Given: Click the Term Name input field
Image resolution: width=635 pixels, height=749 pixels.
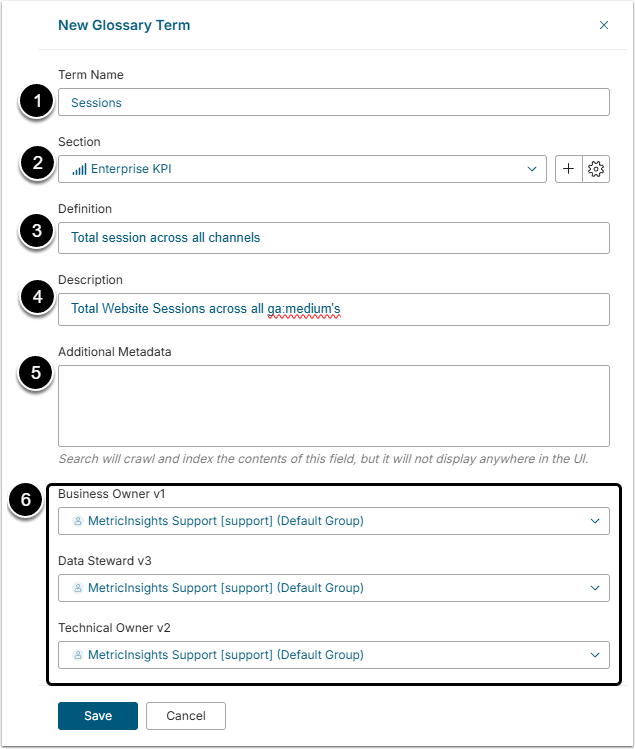Looking at the screenshot, I should click(x=333, y=102).
